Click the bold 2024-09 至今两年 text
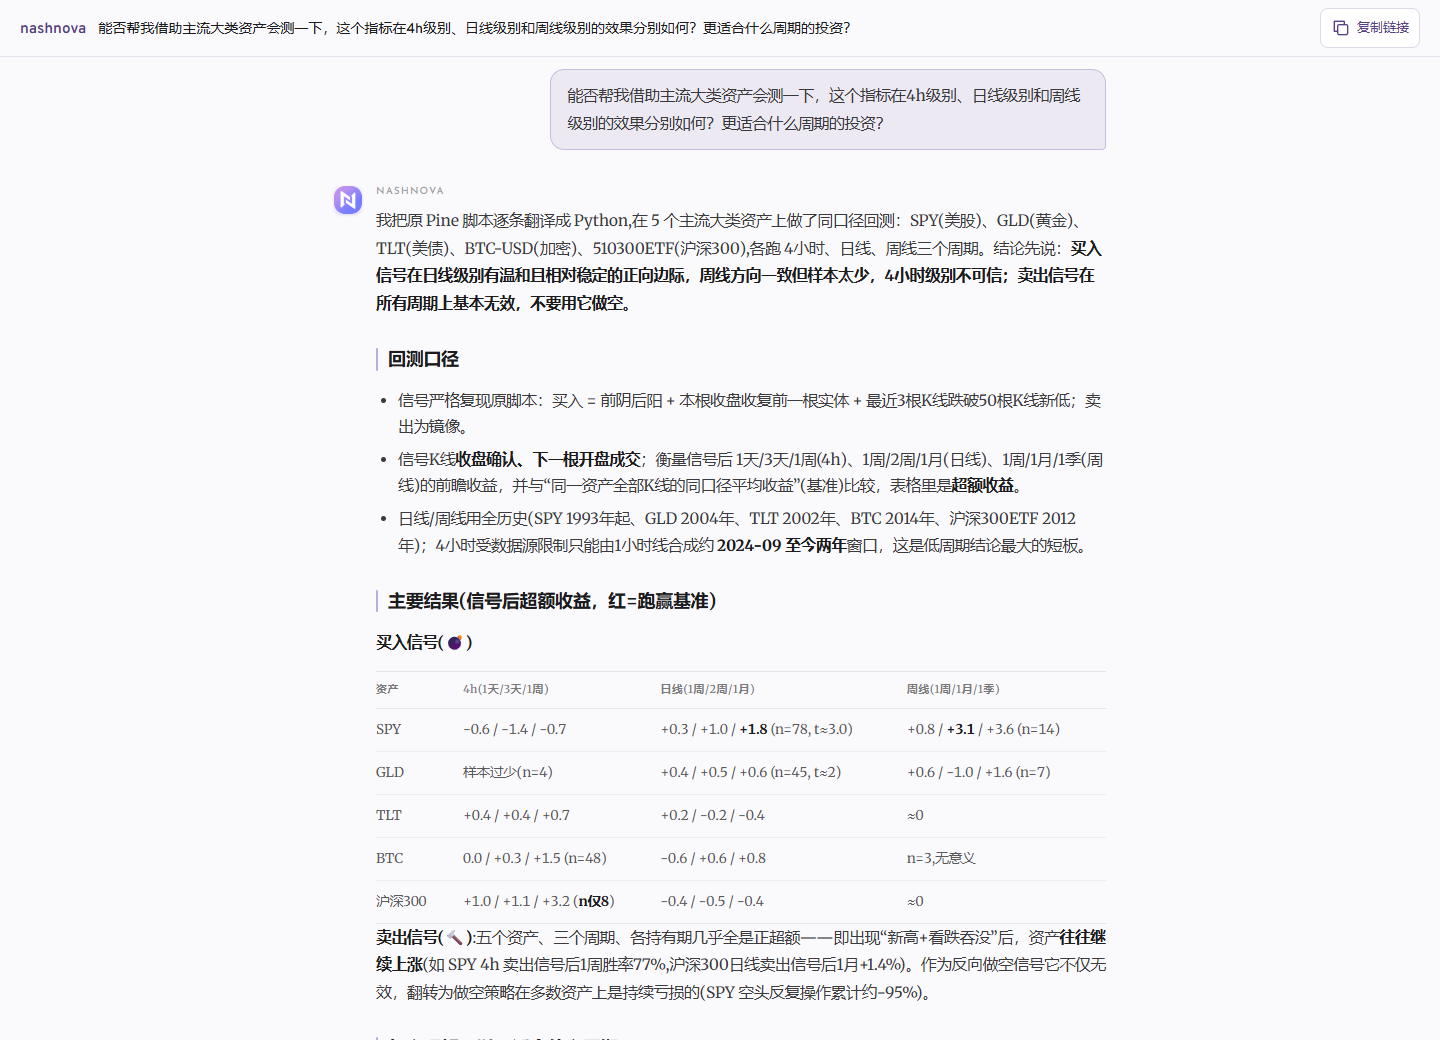 pyautogui.click(x=782, y=545)
